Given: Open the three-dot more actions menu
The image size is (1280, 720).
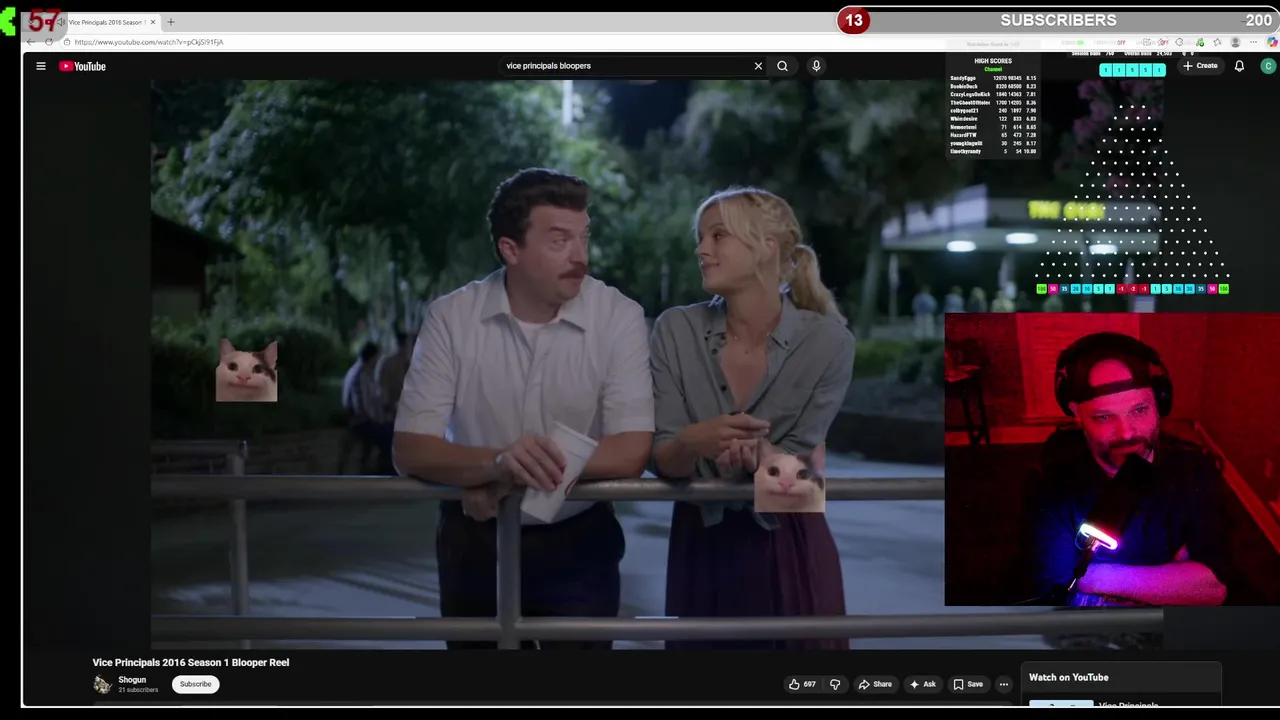Looking at the screenshot, I should [1004, 684].
